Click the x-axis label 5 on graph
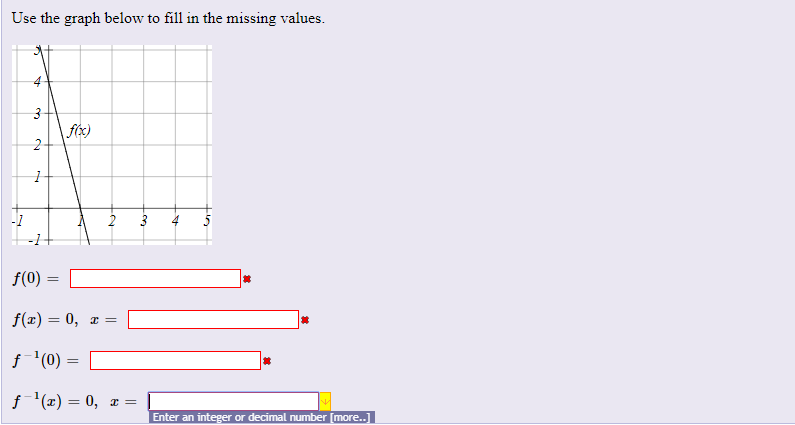This screenshot has width=795, height=425. [207, 221]
